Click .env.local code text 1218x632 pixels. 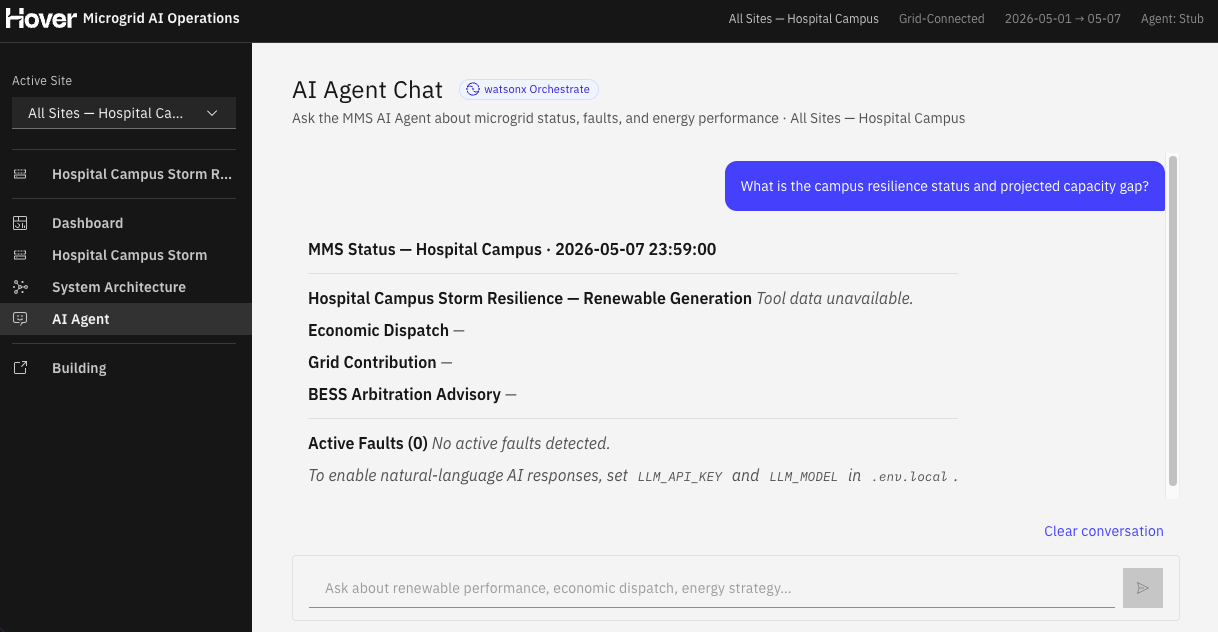909,476
